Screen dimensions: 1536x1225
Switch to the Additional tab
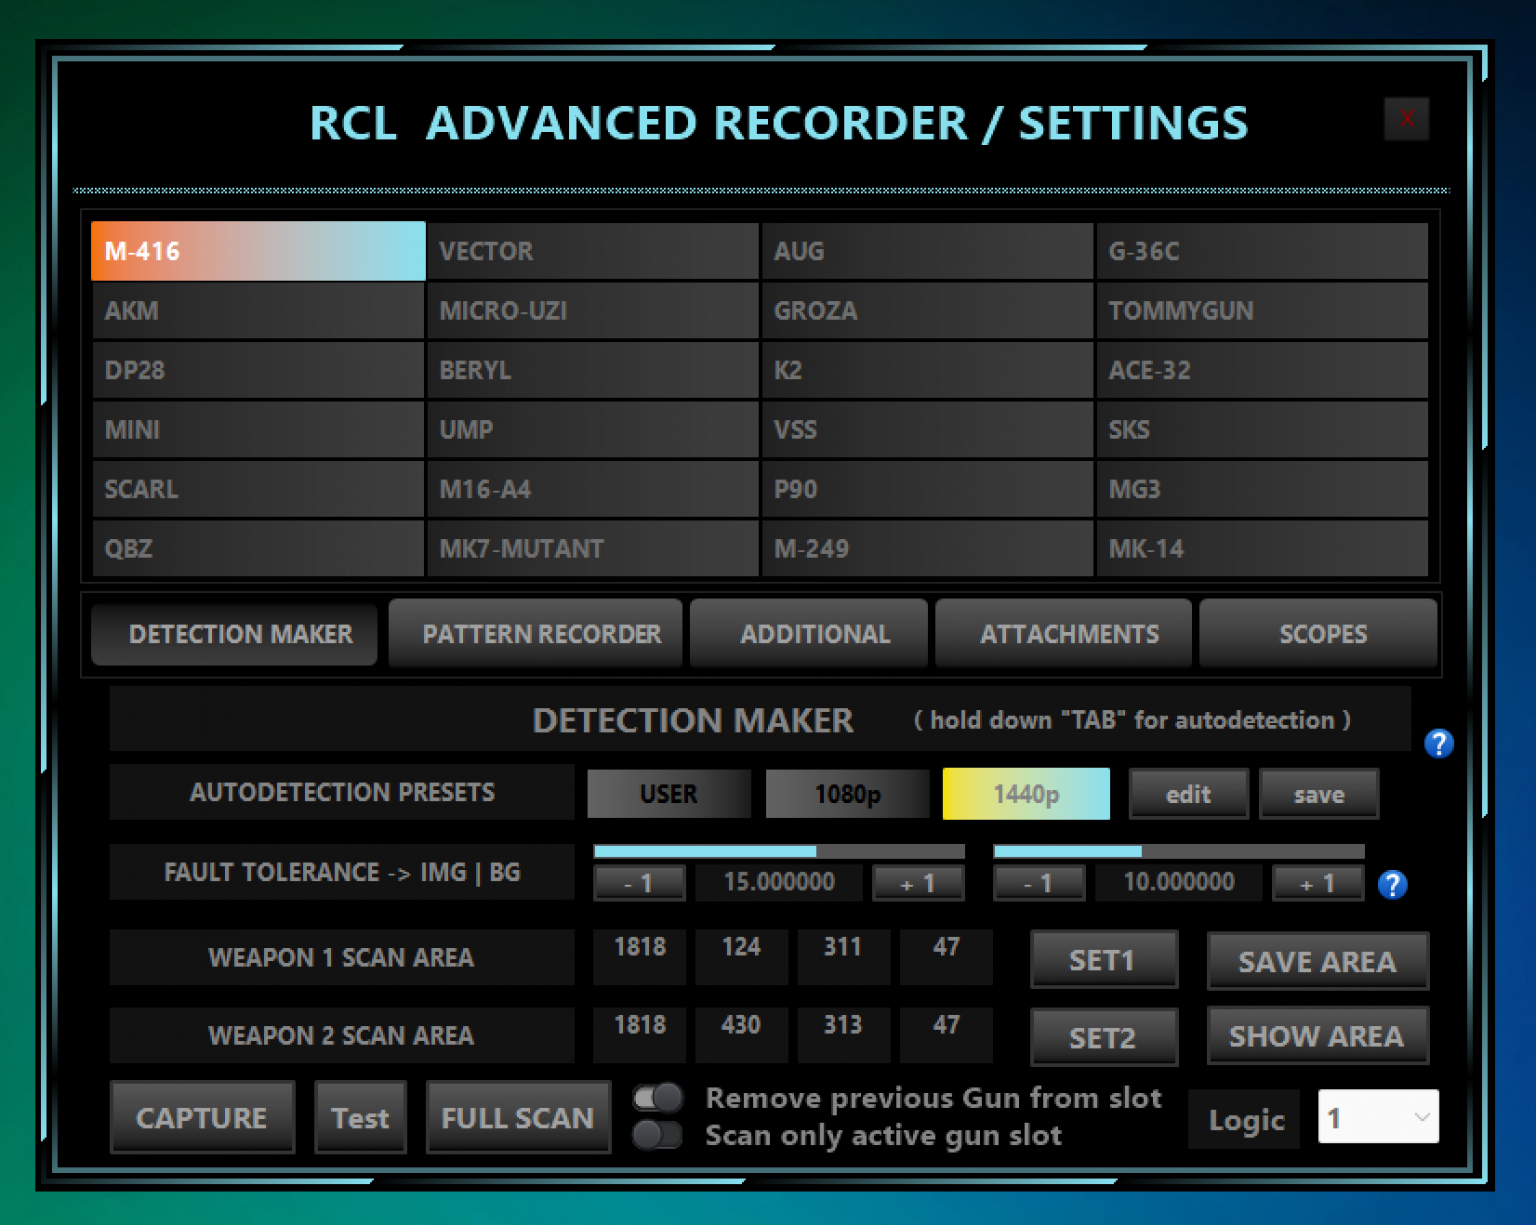tap(808, 633)
